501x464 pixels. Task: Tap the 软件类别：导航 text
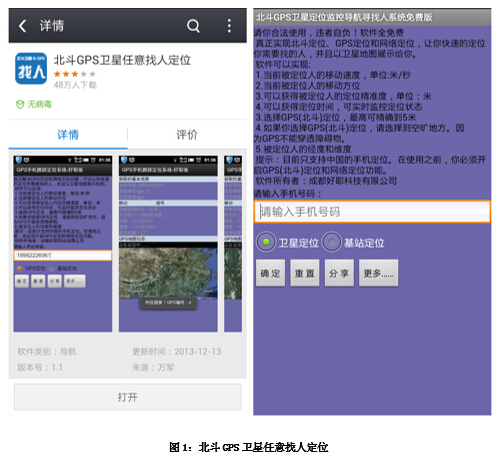[x=47, y=352]
